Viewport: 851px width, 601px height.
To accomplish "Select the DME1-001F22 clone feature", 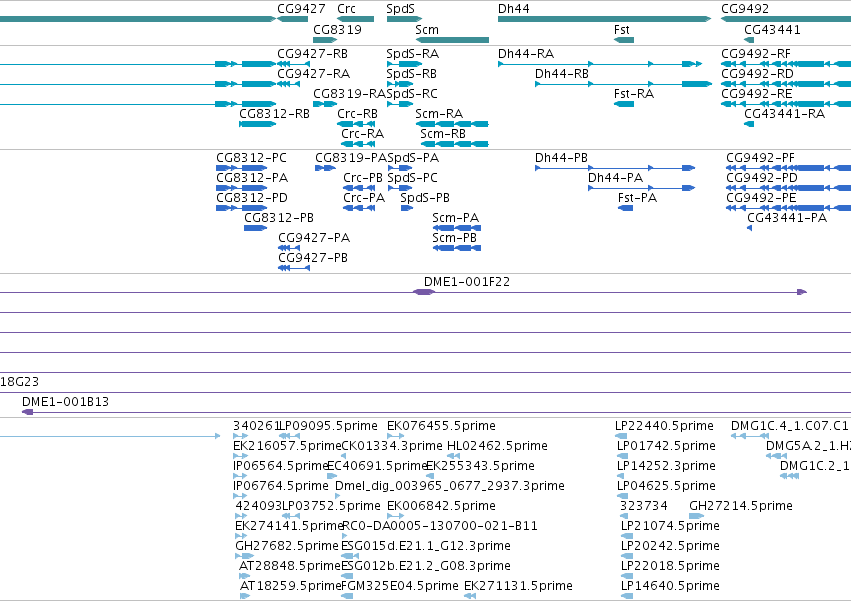I will tap(424, 292).
